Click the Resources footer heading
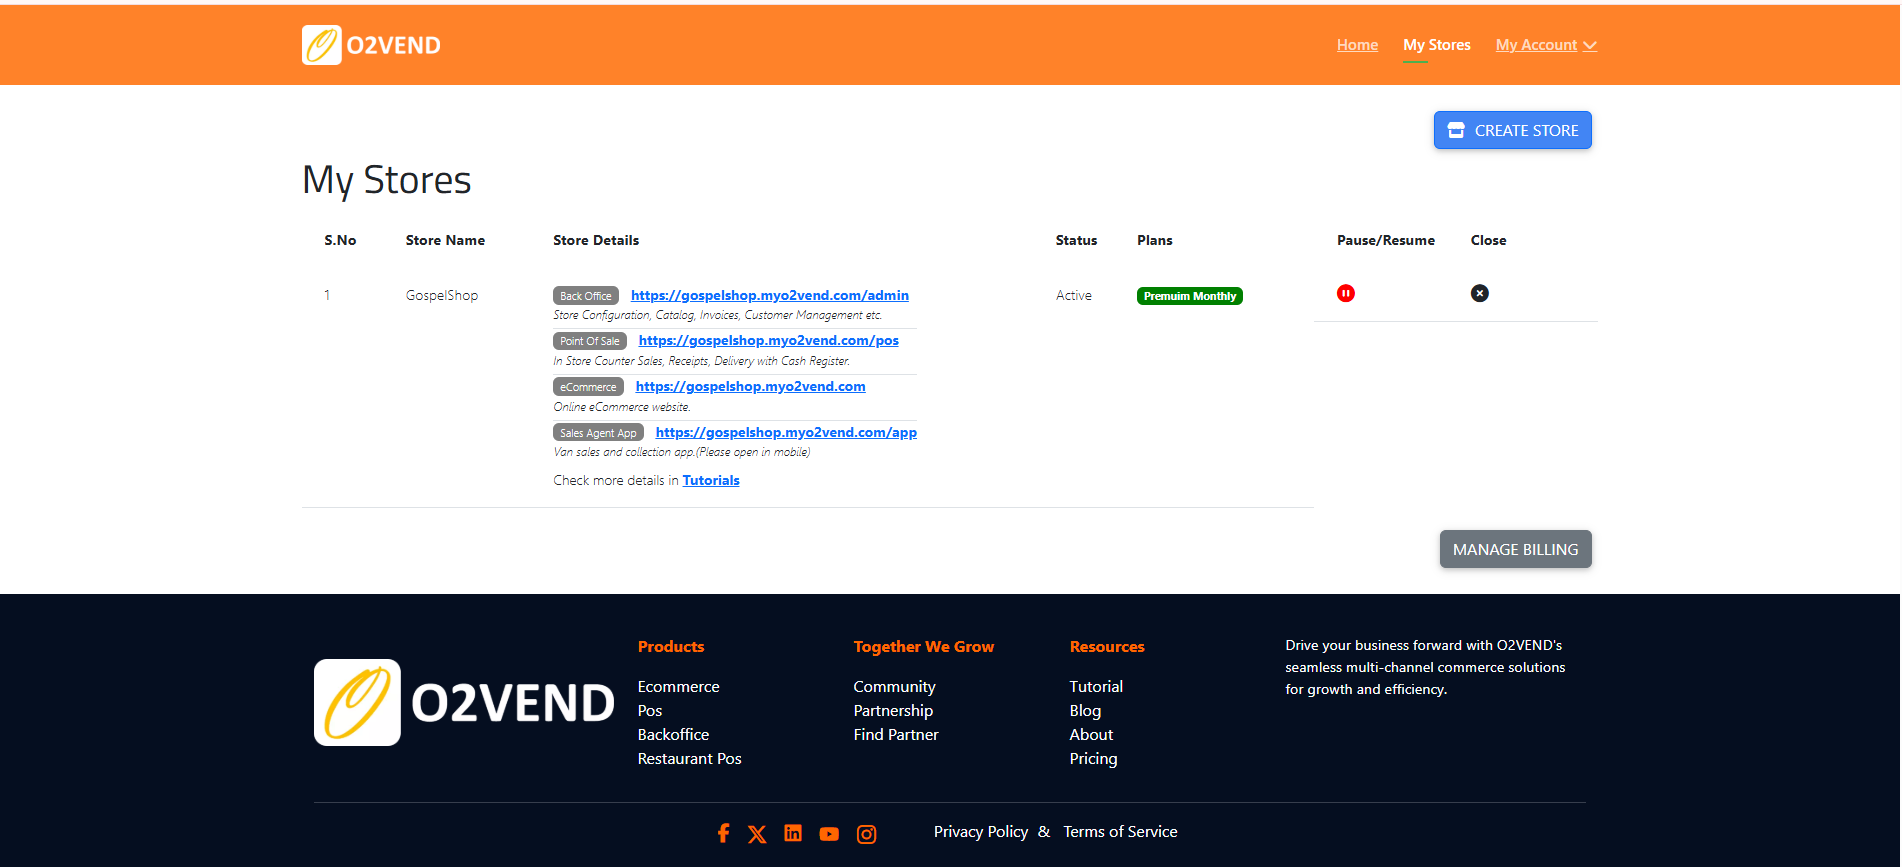This screenshot has width=1902, height=867. (x=1107, y=646)
